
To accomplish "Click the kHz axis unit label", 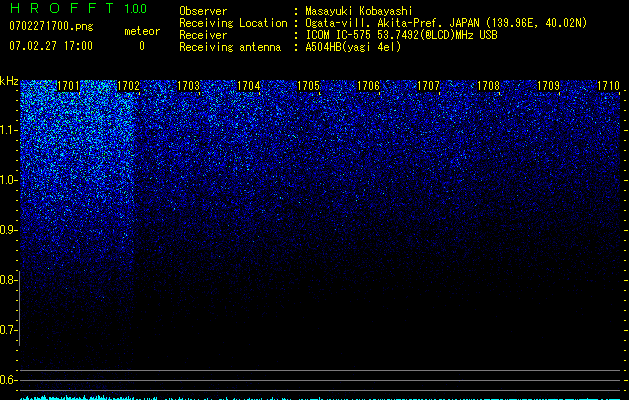I will click(9, 81).
